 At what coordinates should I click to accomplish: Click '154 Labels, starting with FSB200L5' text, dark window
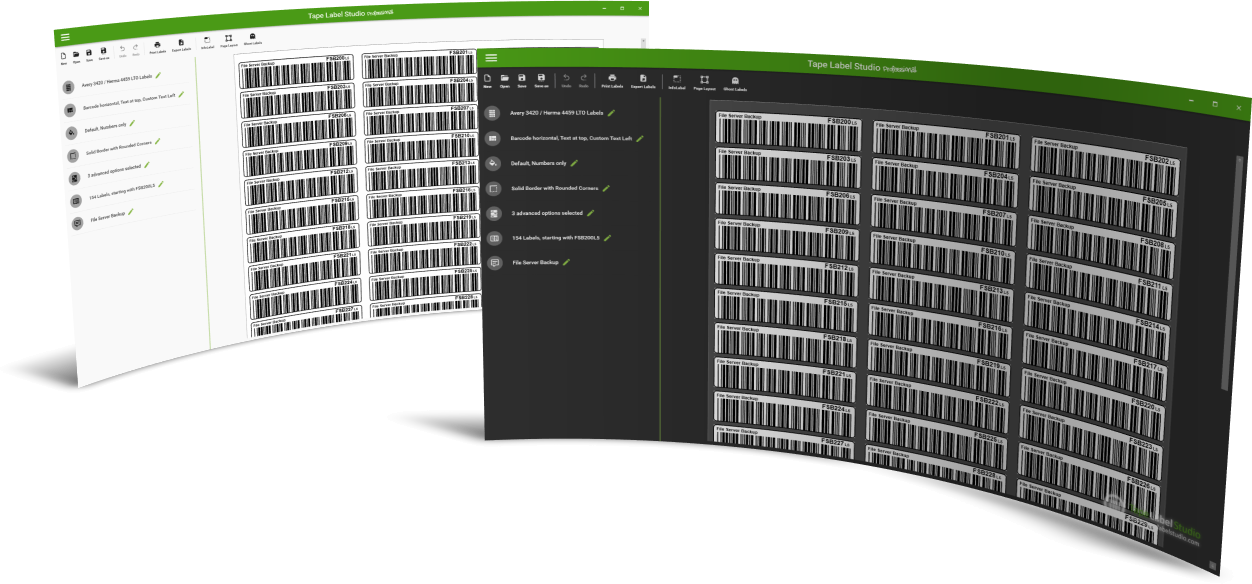click(555, 238)
